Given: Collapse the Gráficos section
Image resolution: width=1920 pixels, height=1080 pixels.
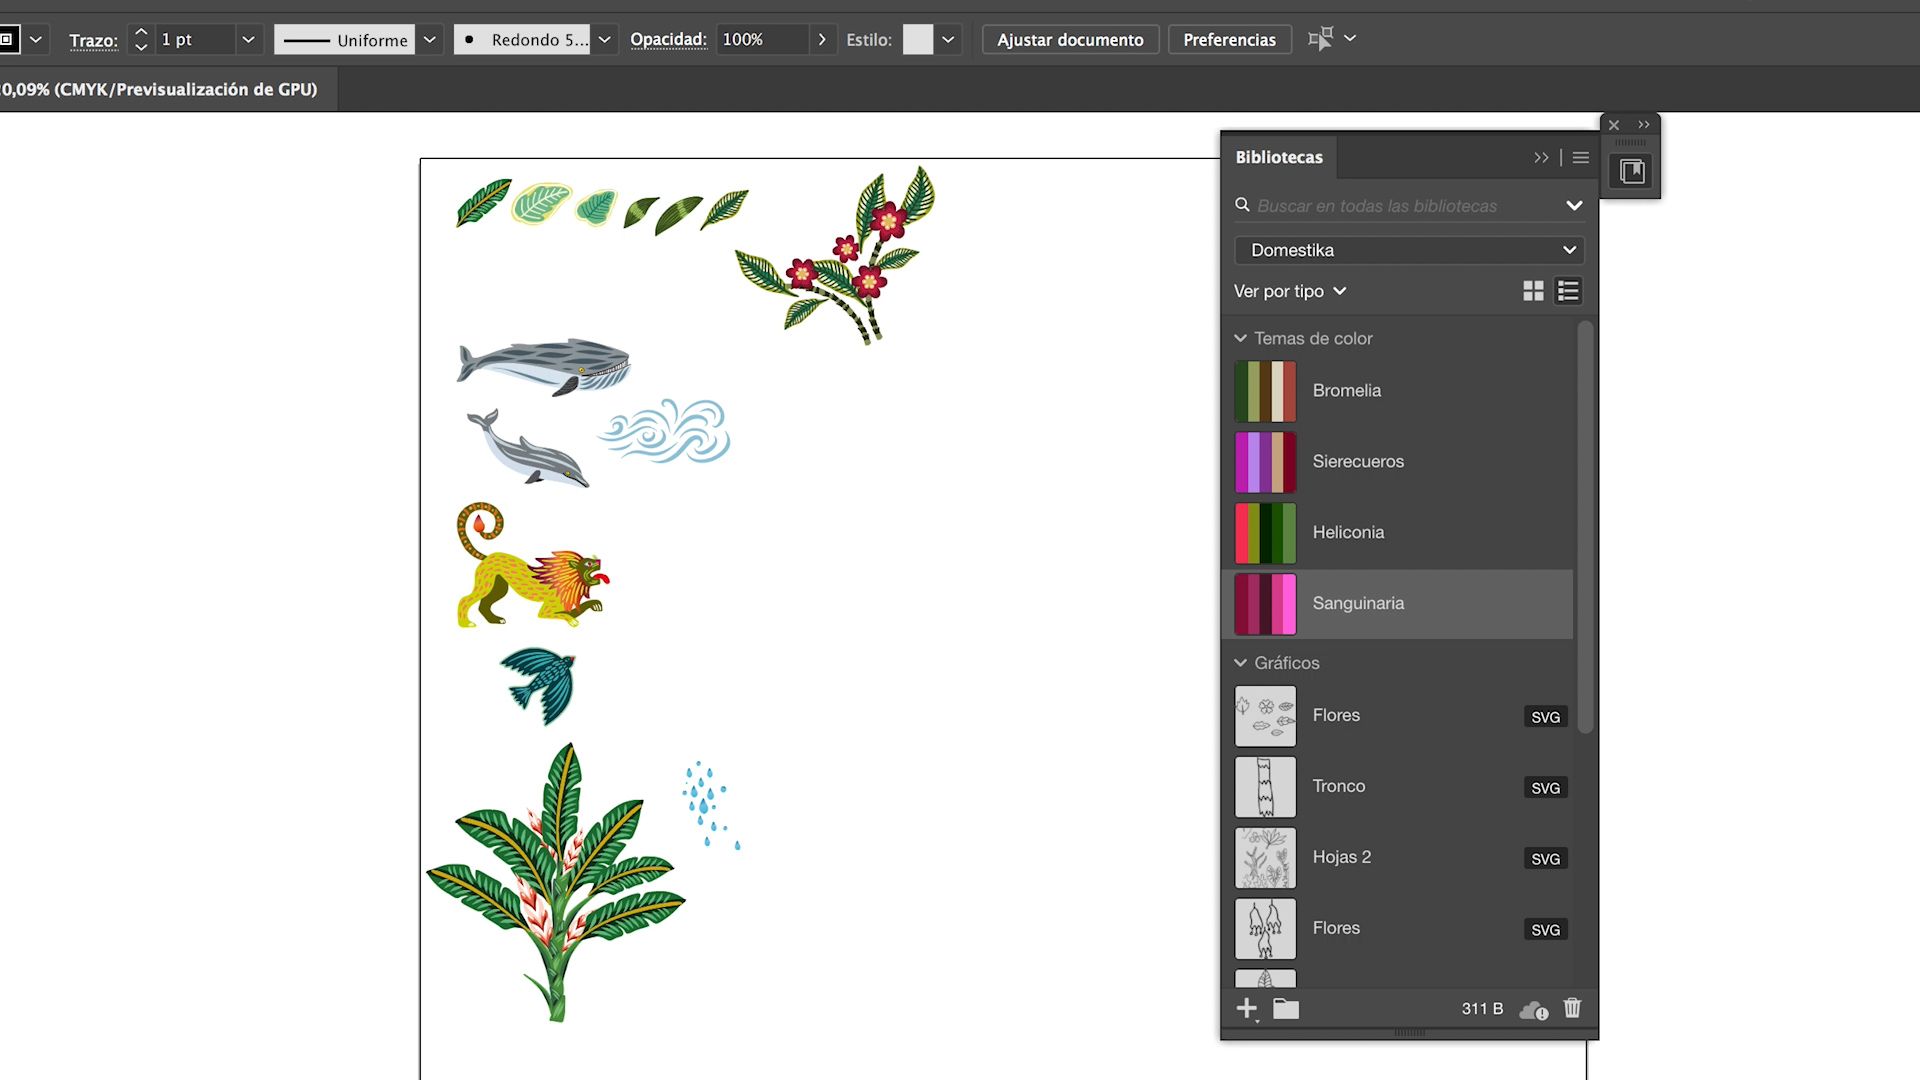Looking at the screenshot, I should pos(1240,663).
